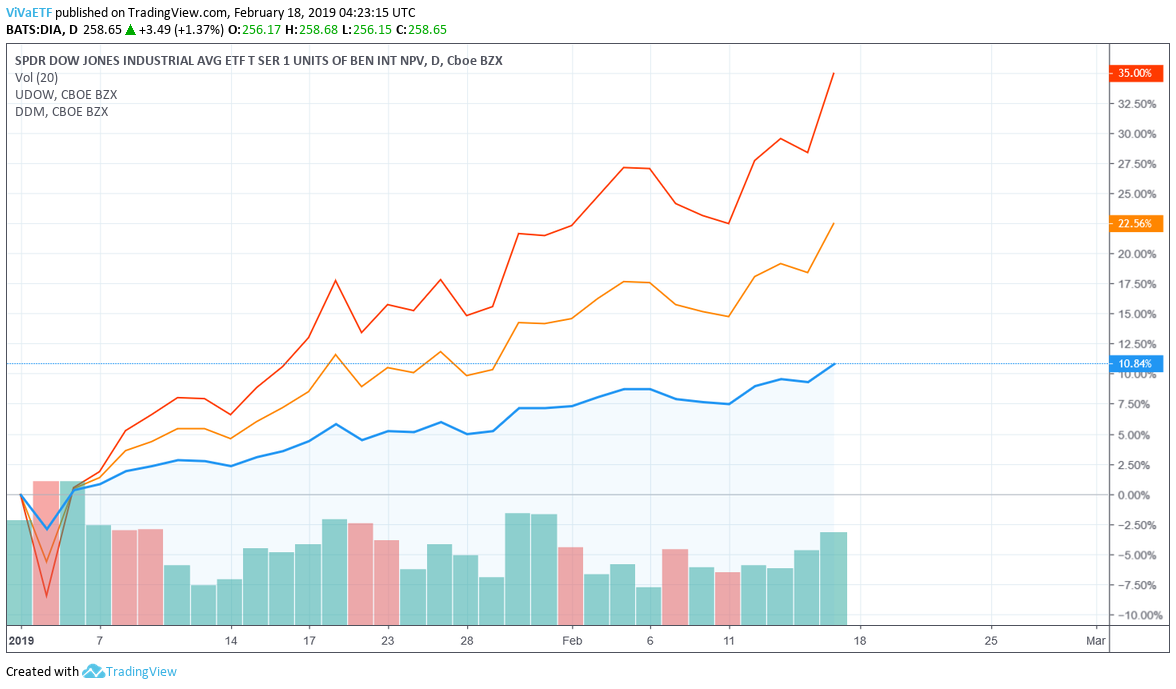Click the '25' date label on time axis
The height and width of the screenshot is (689, 1176).
tap(991, 640)
